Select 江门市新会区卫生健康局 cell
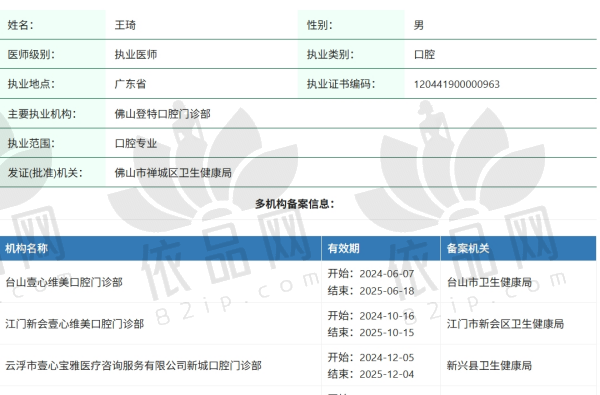 pyautogui.click(x=505, y=324)
